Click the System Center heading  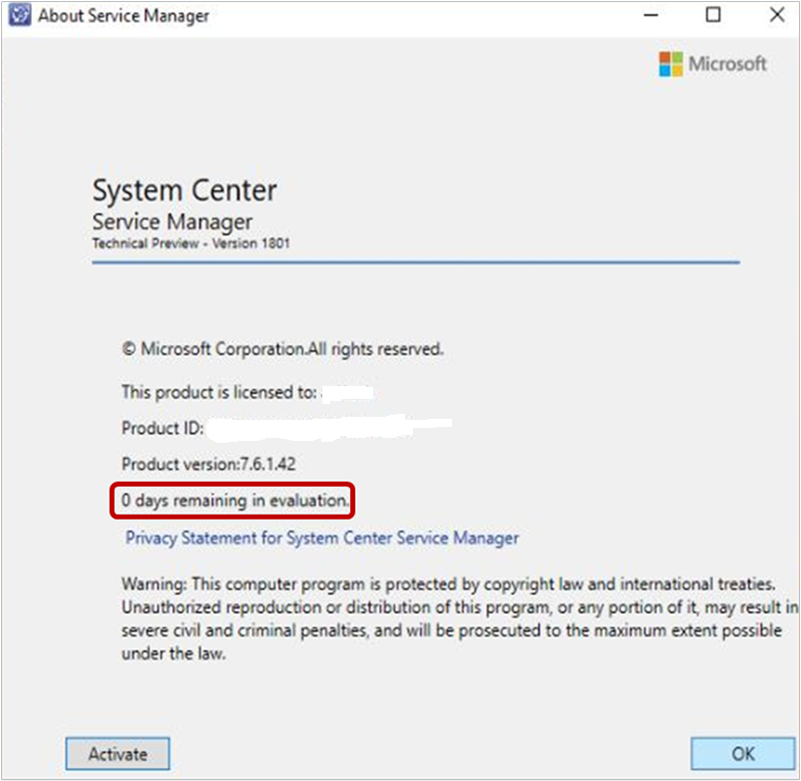tap(184, 190)
